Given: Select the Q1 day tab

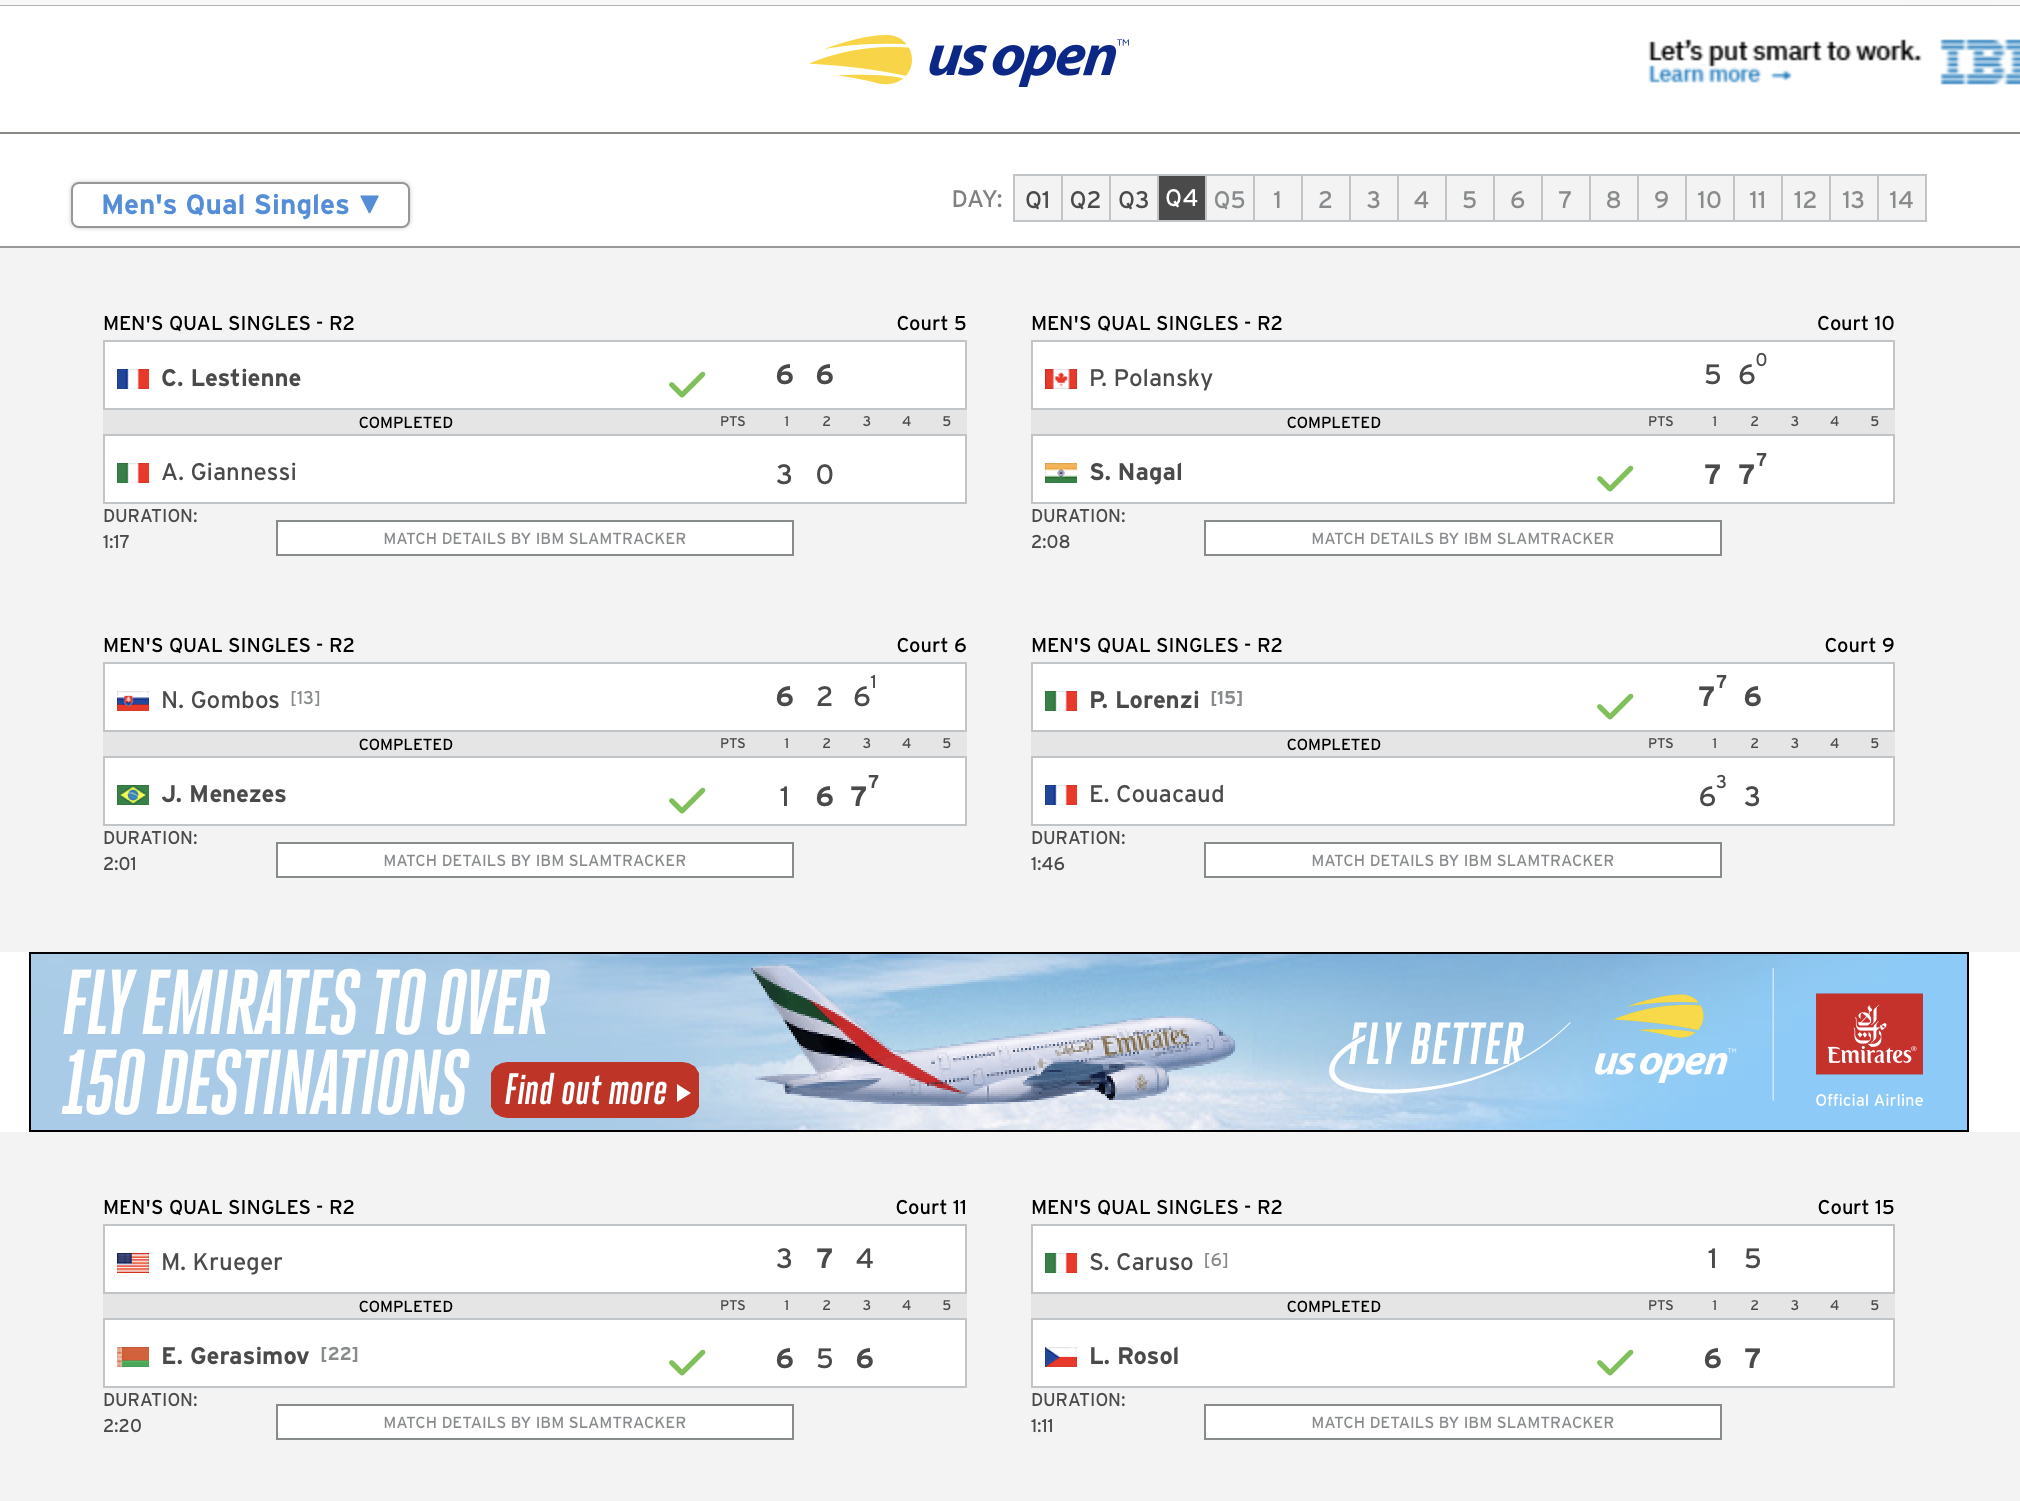Looking at the screenshot, I should pyautogui.click(x=1037, y=199).
